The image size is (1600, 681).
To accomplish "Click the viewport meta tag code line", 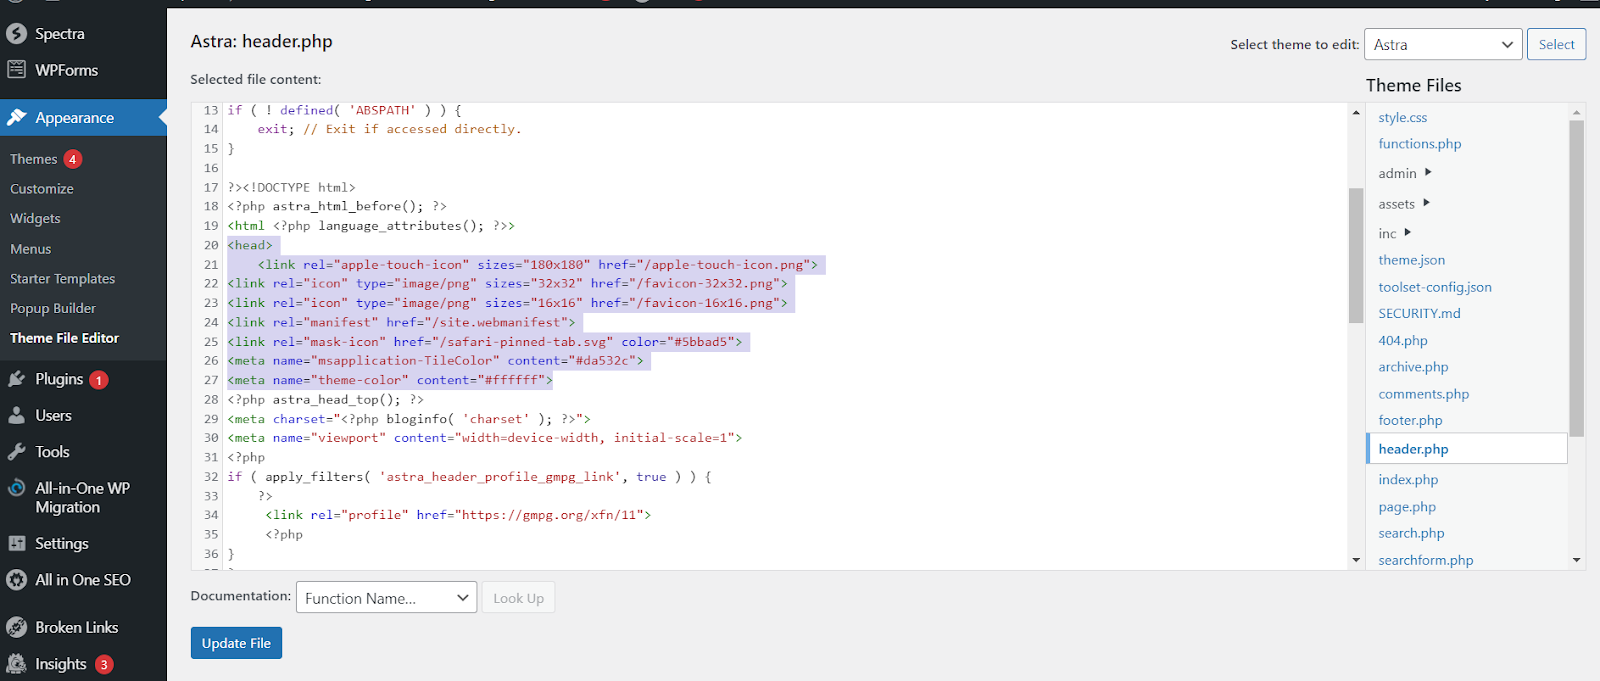I will 485,438.
